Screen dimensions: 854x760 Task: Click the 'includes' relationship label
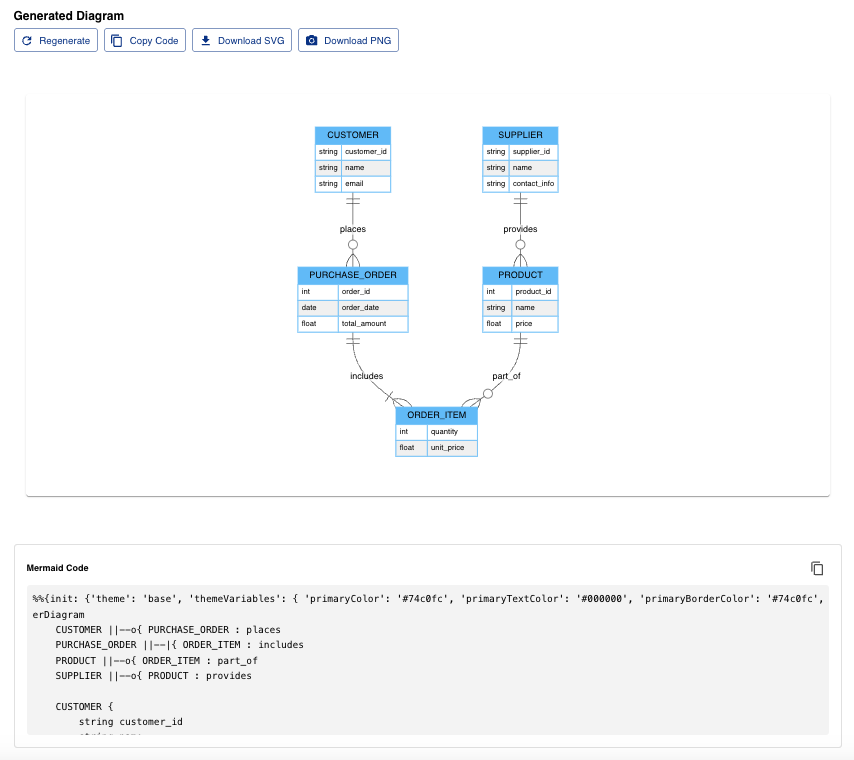[367, 376]
